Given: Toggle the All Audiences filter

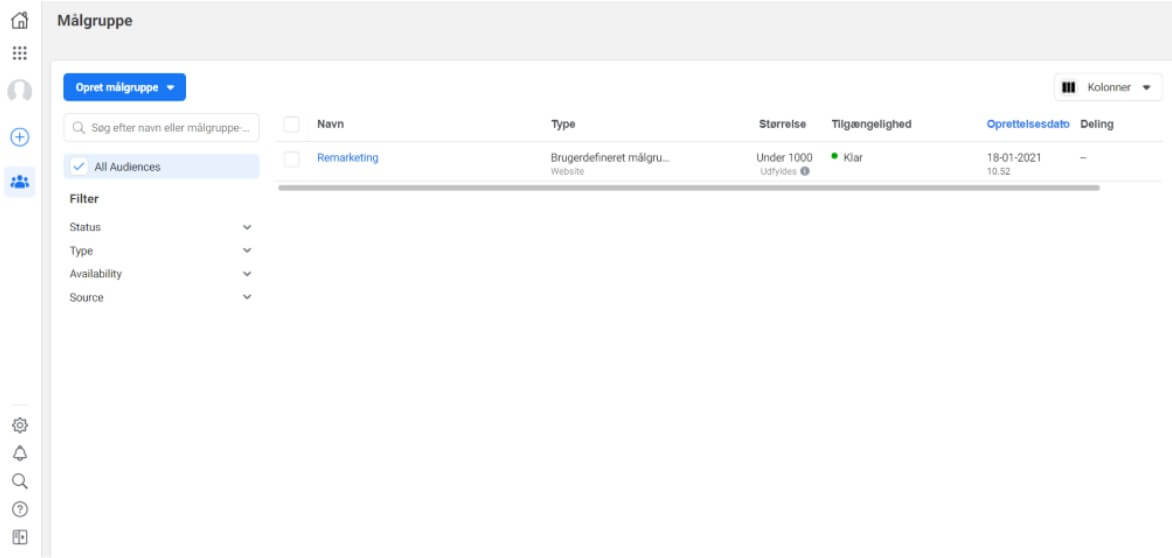Looking at the screenshot, I should [161, 167].
